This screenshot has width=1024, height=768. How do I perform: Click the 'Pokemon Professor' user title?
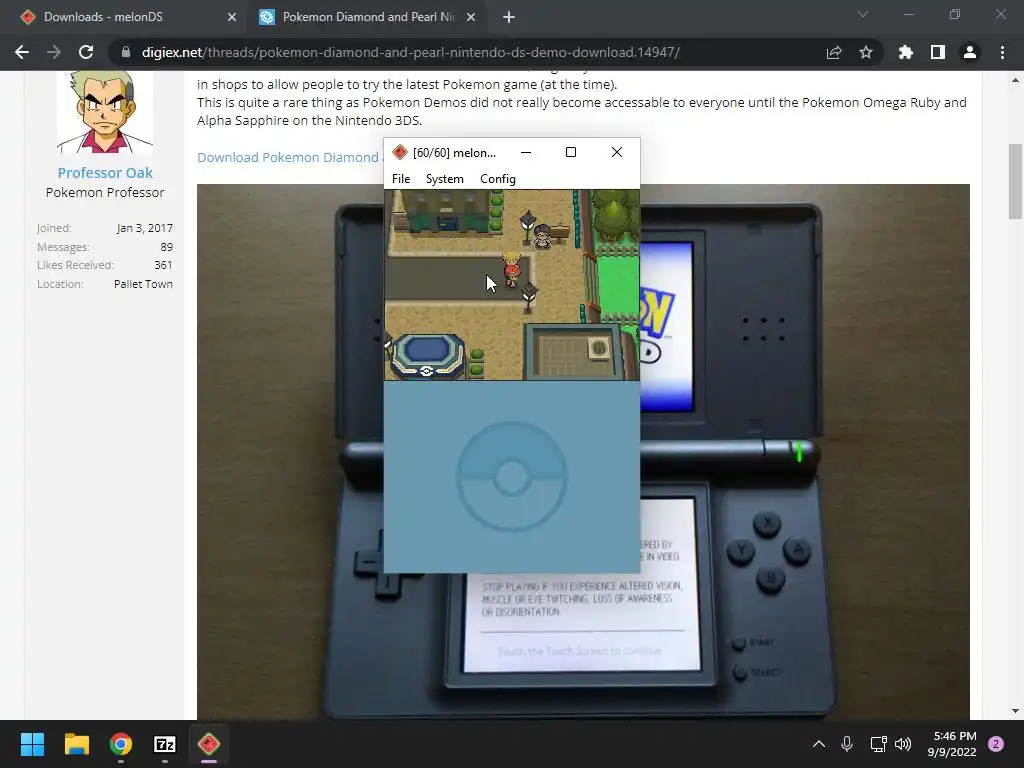click(x=105, y=193)
